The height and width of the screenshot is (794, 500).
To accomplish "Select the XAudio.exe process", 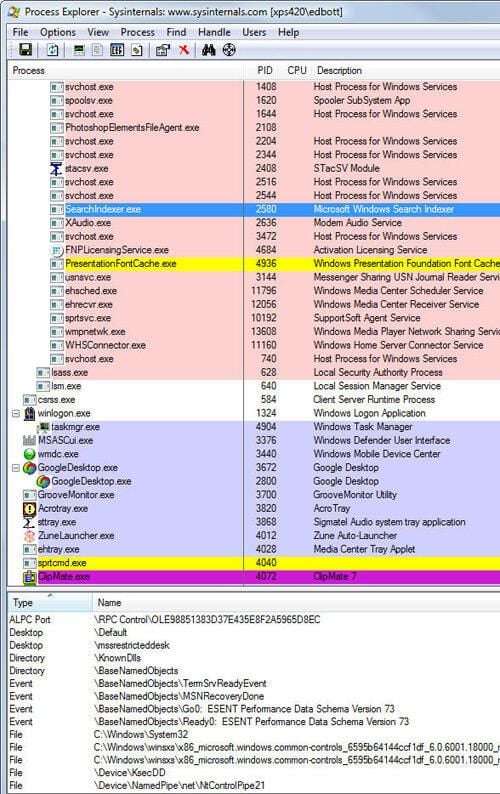I will pyautogui.click(x=88, y=223).
